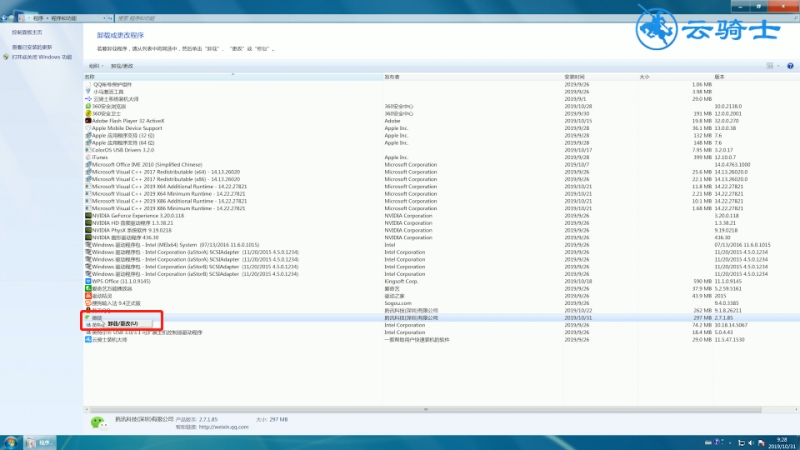This screenshot has width=800, height=450.
Task: Open the 组织 dropdown menu
Action: [95, 66]
